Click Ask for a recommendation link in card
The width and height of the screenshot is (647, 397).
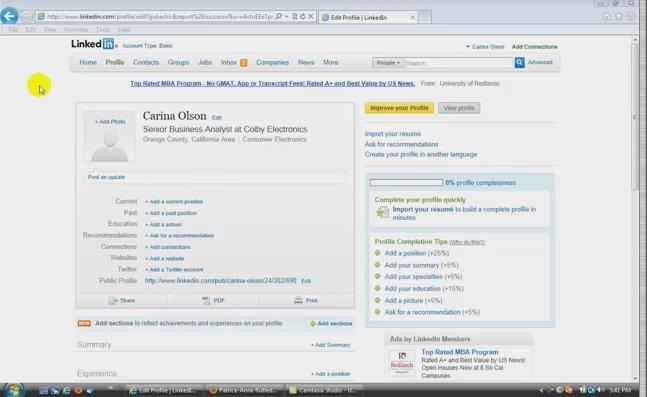(x=179, y=236)
